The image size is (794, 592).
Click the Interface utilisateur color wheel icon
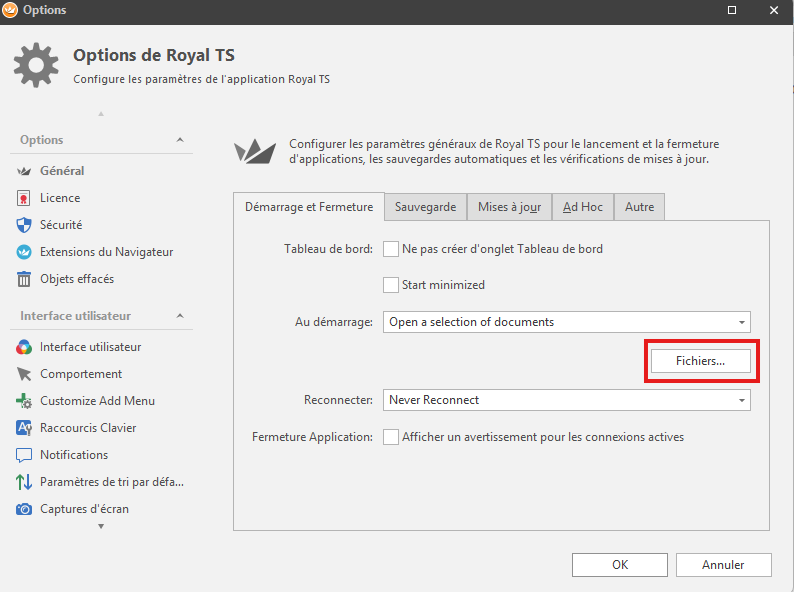[24, 347]
